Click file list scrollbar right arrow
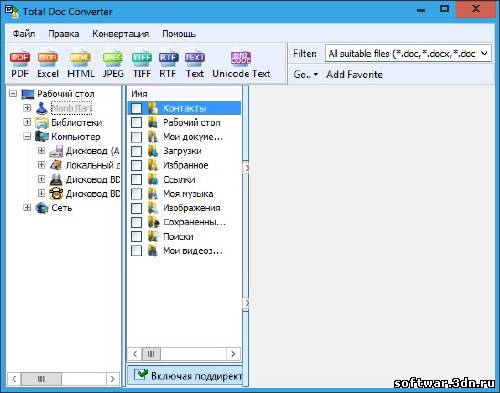Image resolution: width=500 pixels, height=393 pixels. 233,354
